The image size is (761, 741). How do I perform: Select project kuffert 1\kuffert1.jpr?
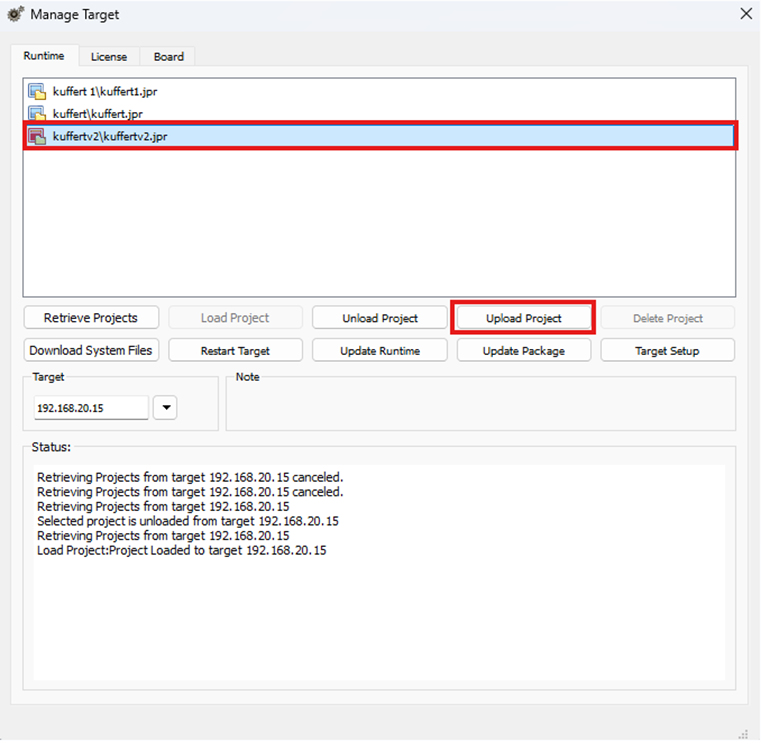point(380,91)
